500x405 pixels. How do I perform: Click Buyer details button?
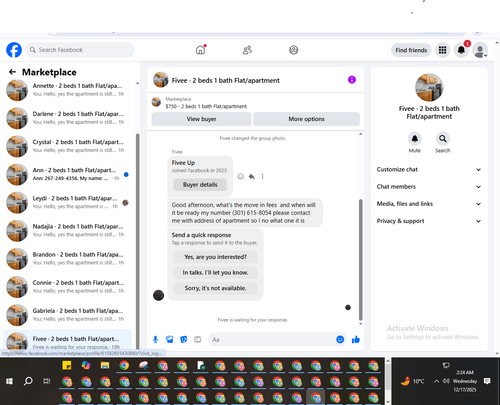[200, 185]
